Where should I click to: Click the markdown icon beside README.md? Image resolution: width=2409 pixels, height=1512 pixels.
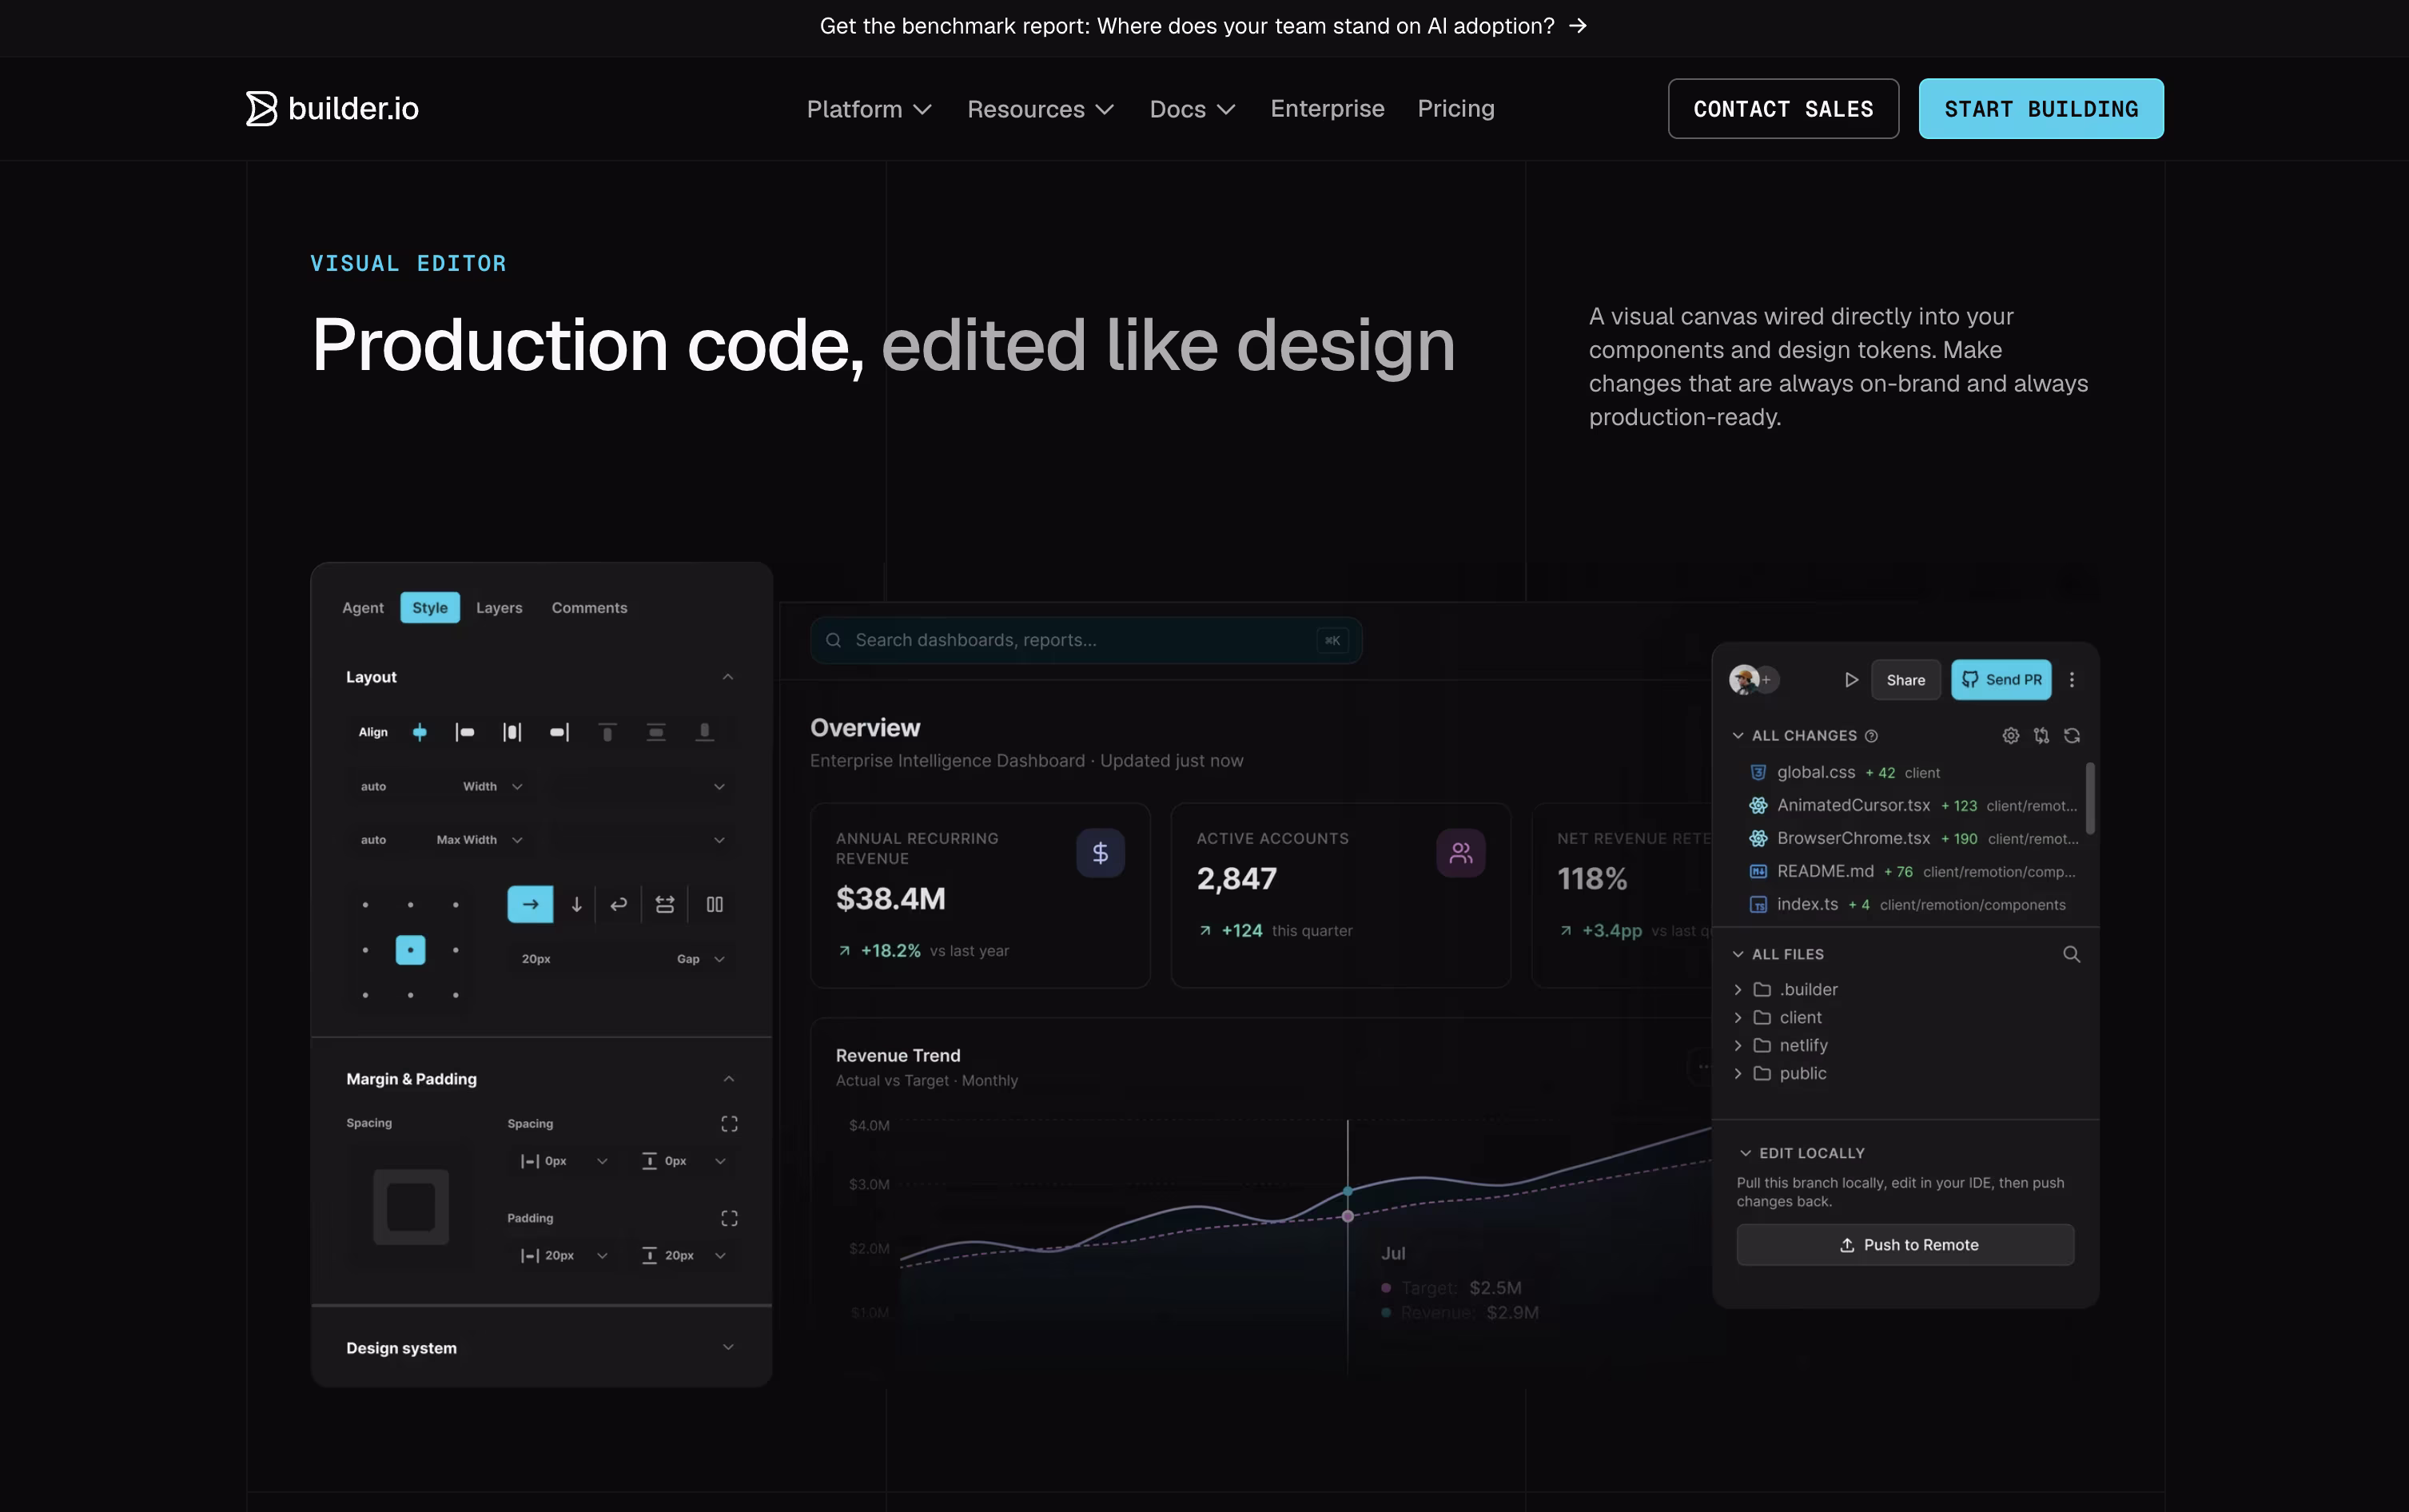tap(1758, 871)
